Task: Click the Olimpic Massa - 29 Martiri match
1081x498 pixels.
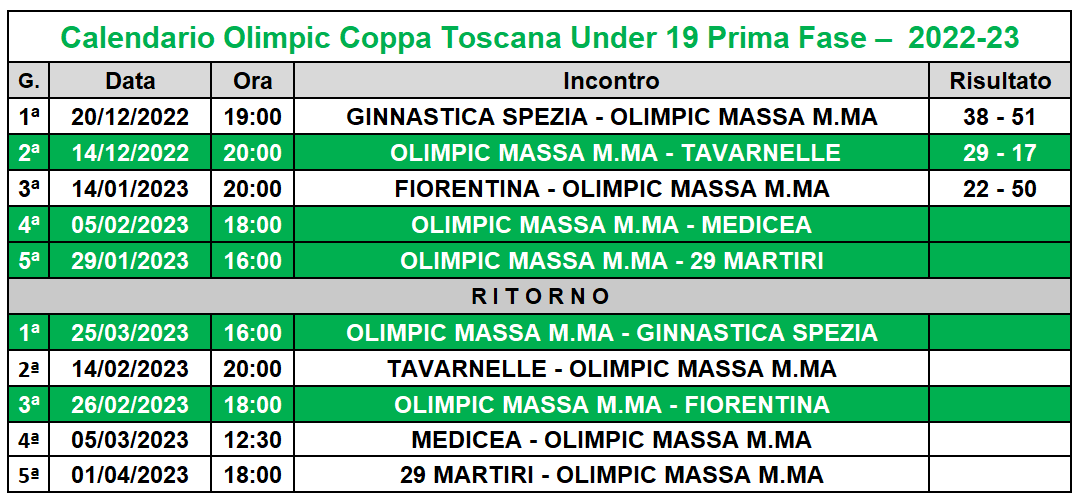Action: click(612, 261)
